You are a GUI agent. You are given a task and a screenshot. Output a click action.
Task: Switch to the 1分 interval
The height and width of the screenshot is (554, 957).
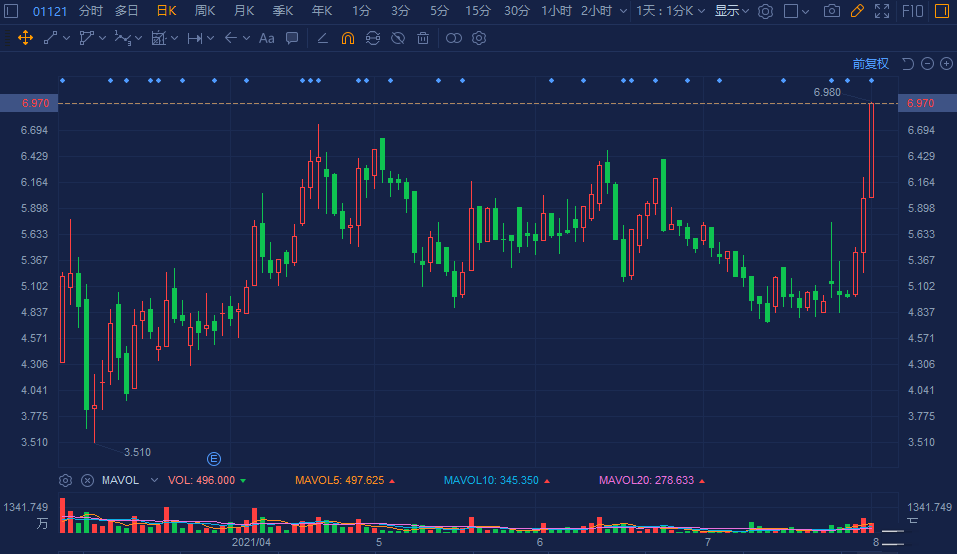(x=361, y=11)
